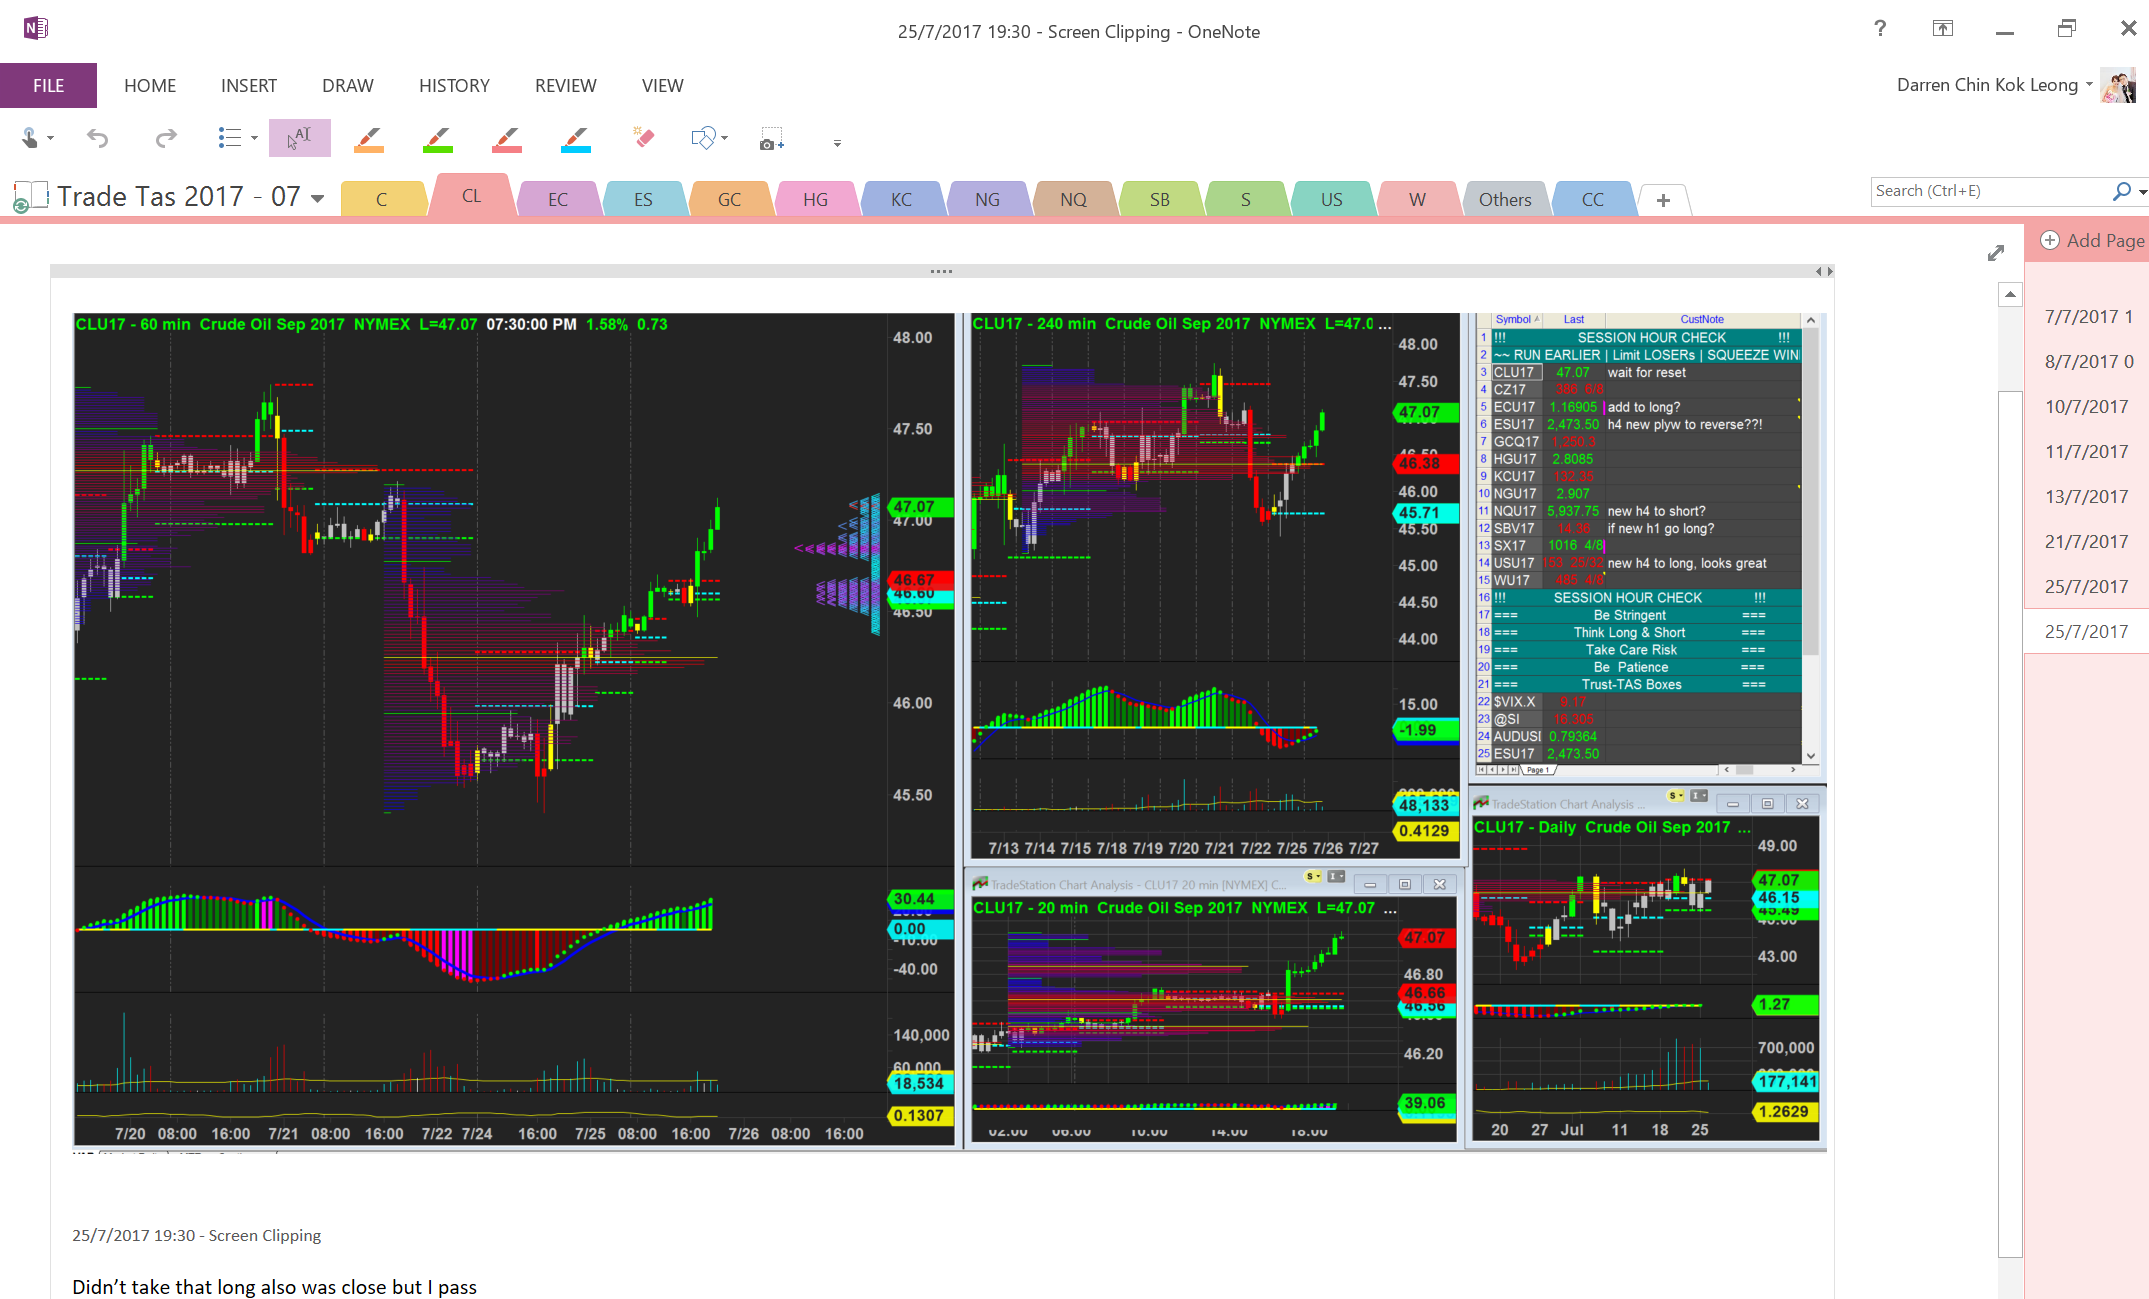Click the notebook icon beside Trade Tas
This screenshot has height=1299, width=2149.
31,196
